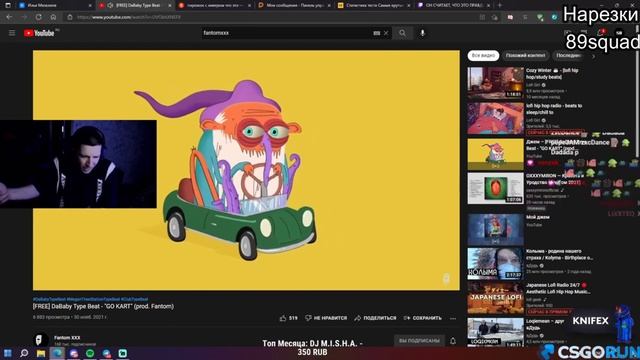
Task: Open lofi hip hop radio thumbnail
Action: [x=496, y=118]
